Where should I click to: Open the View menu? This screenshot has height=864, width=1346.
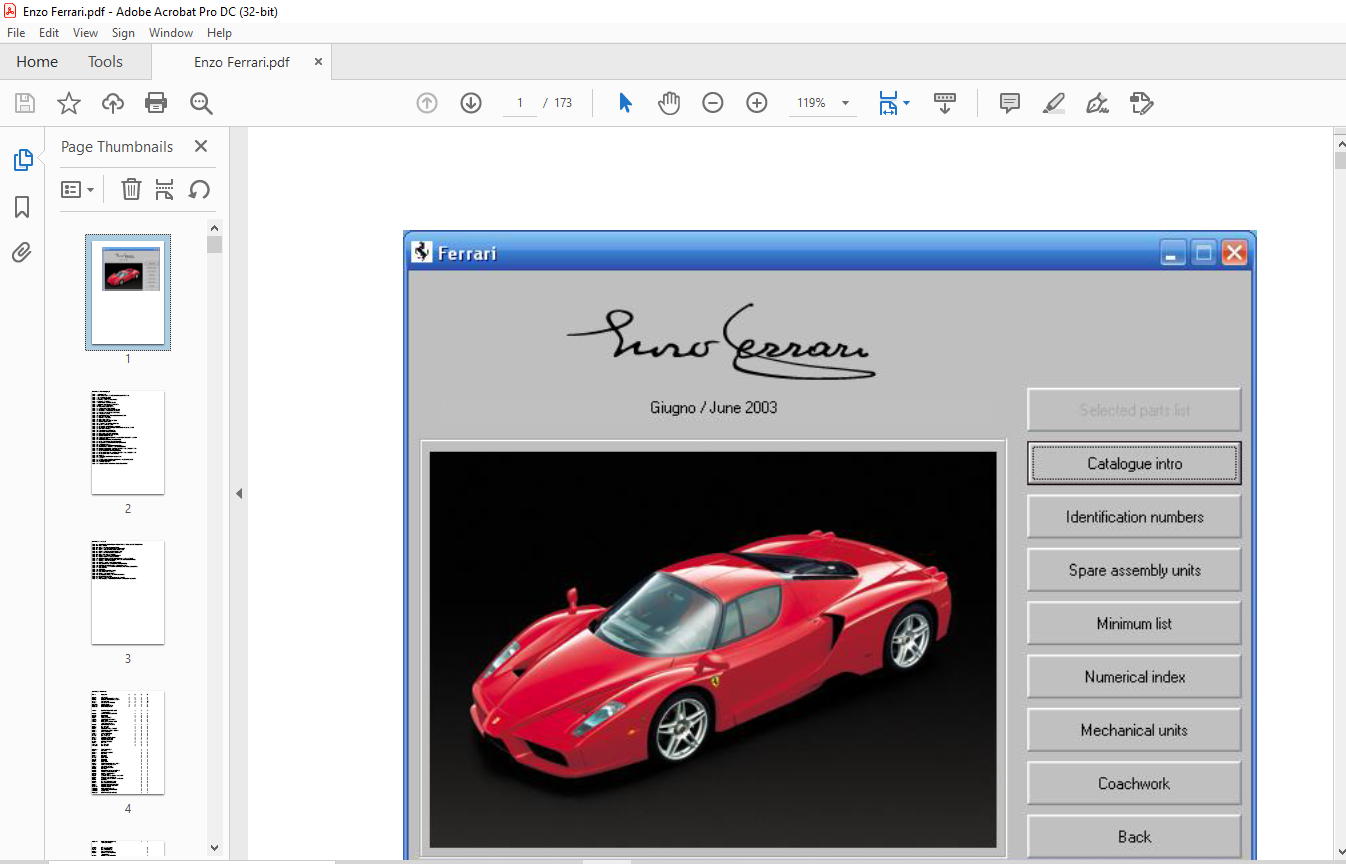click(x=86, y=33)
